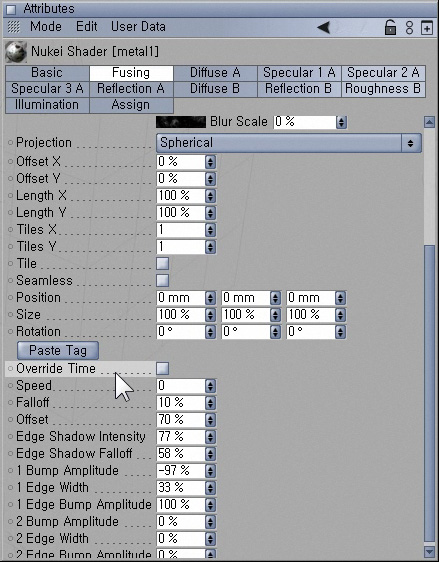
Task: Open the Roughness B tab
Action: coord(383,89)
